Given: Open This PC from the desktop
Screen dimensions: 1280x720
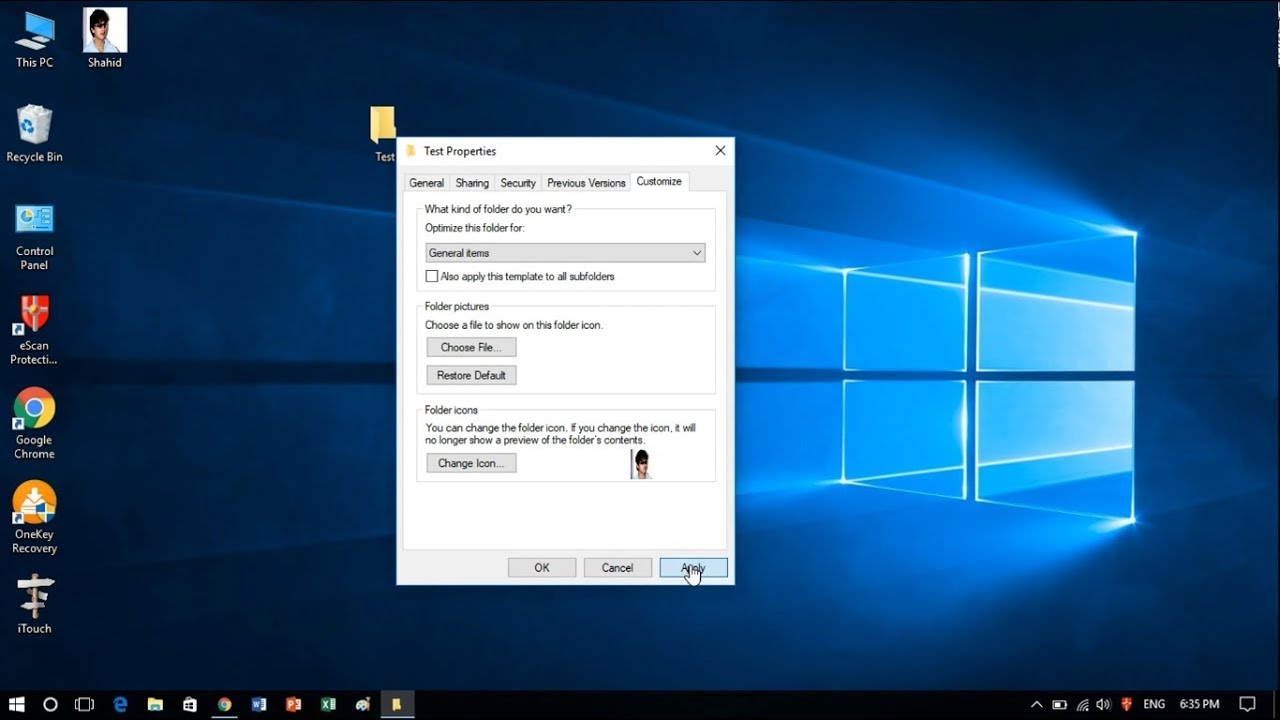Looking at the screenshot, I should click(x=34, y=30).
